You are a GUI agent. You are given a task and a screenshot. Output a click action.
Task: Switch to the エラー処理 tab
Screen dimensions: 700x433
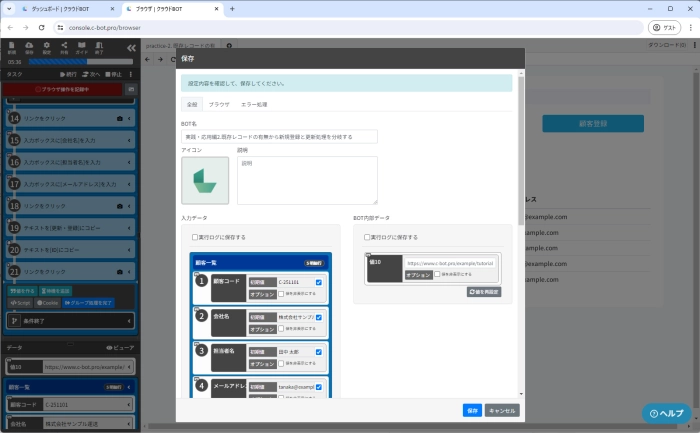click(255, 104)
